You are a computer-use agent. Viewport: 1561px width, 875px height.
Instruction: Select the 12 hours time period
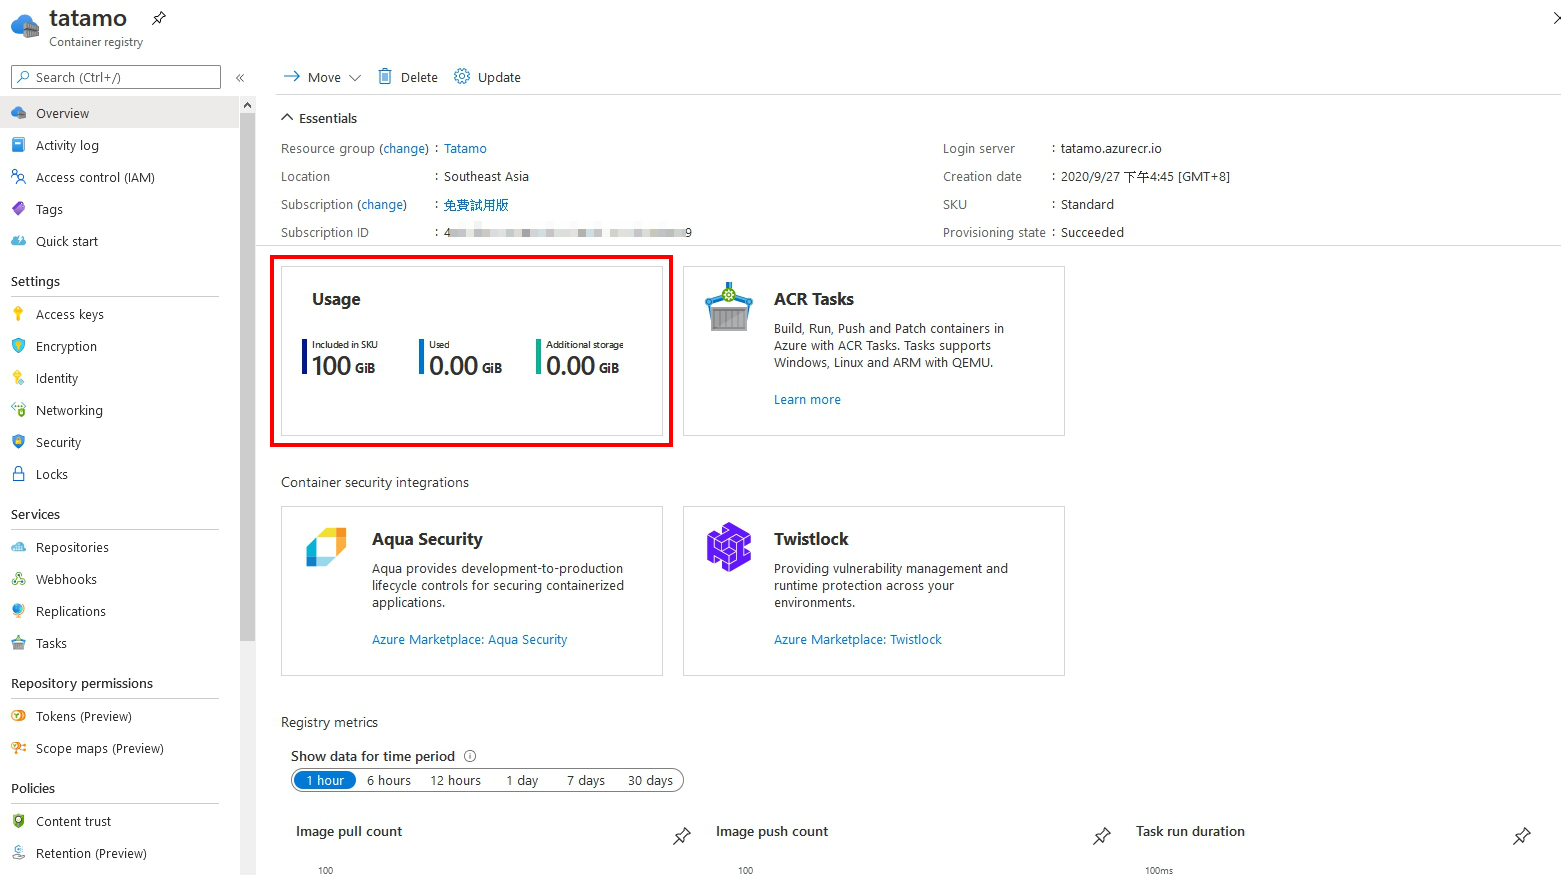pyautogui.click(x=456, y=781)
